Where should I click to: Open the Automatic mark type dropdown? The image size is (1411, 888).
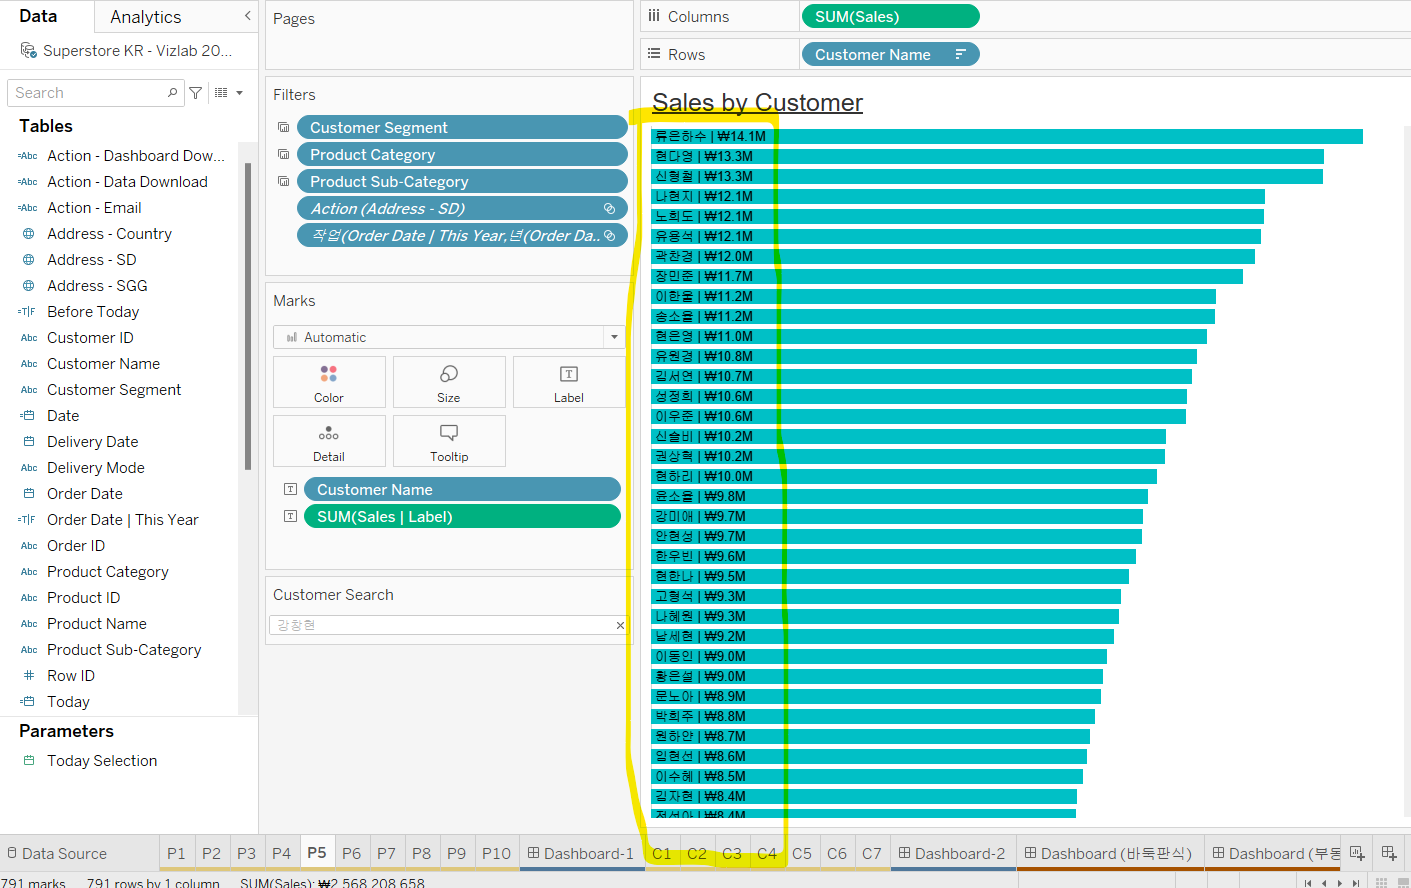614,337
